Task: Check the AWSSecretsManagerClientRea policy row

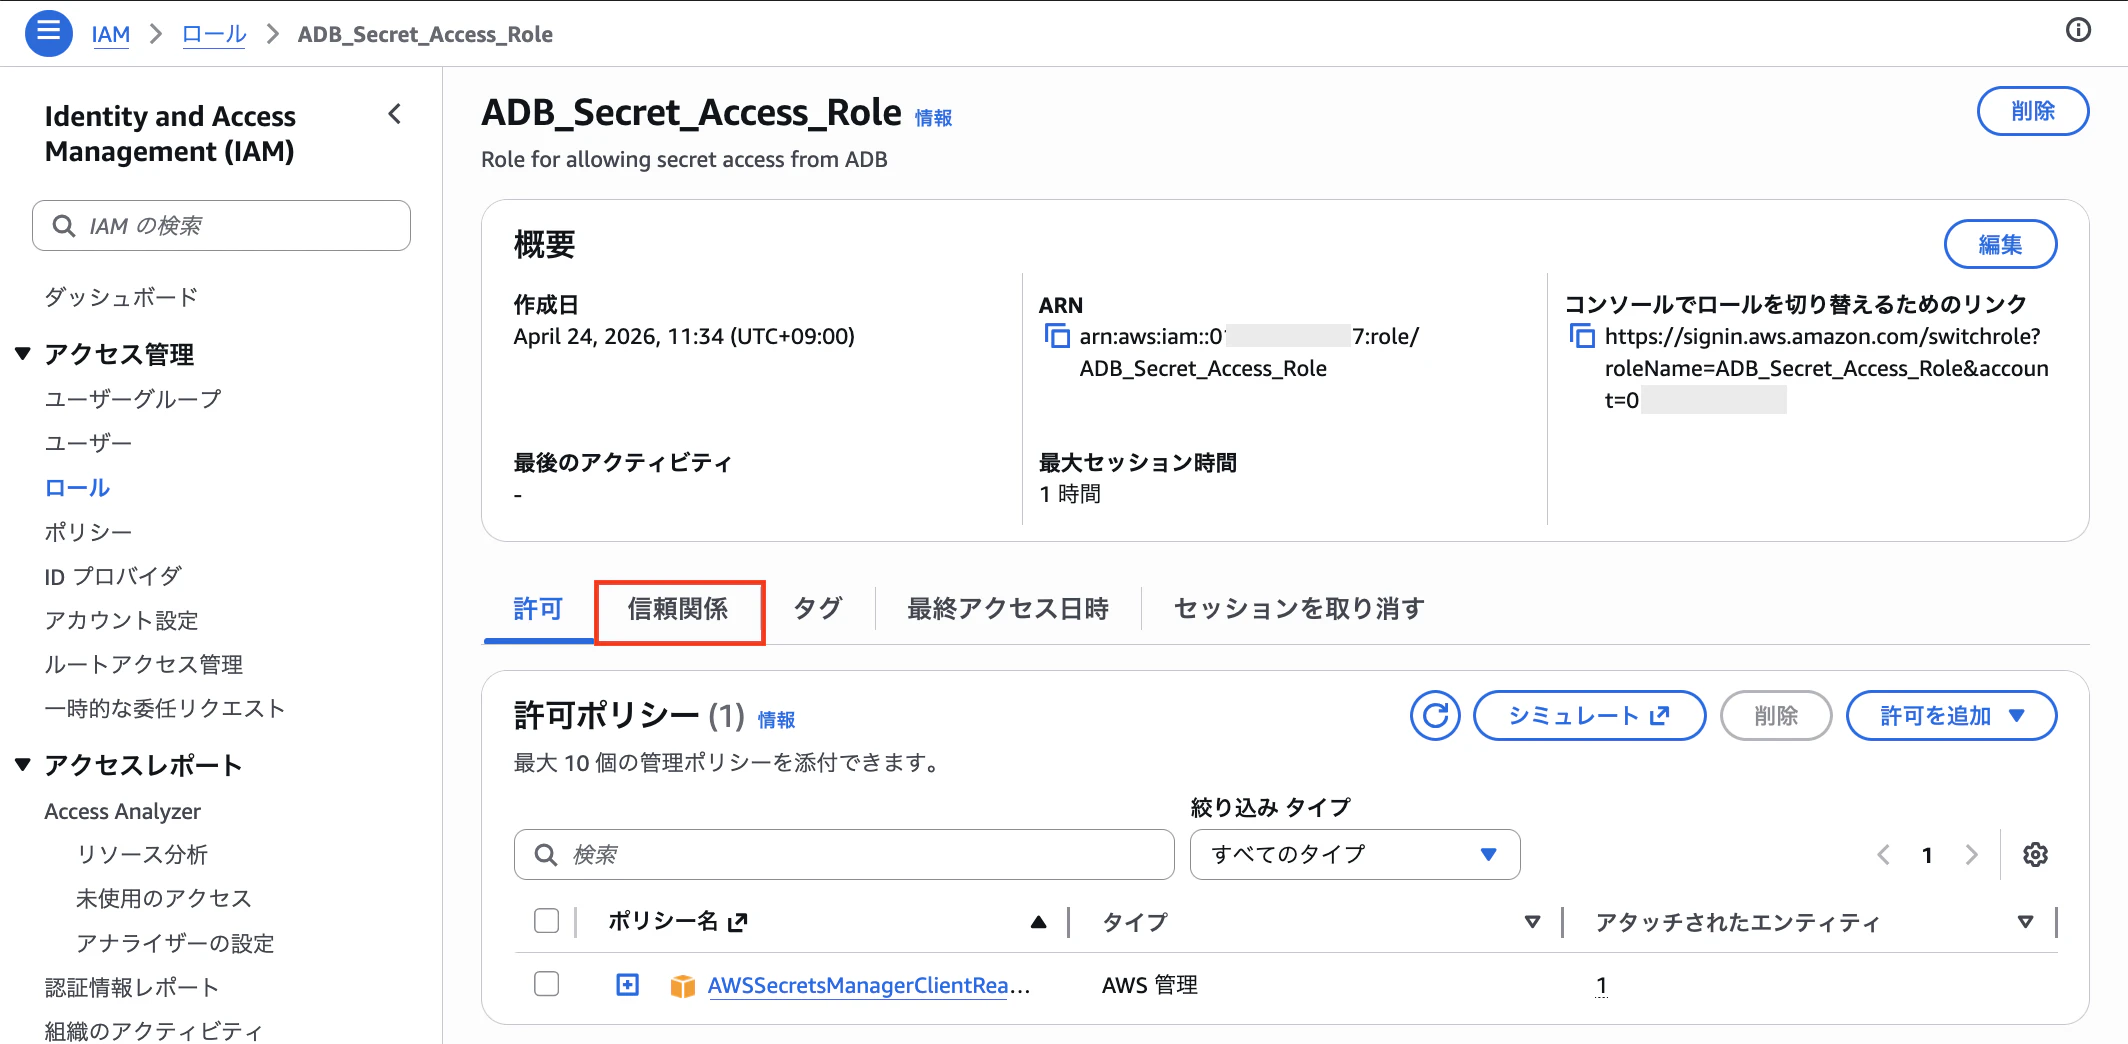Action: (546, 984)
